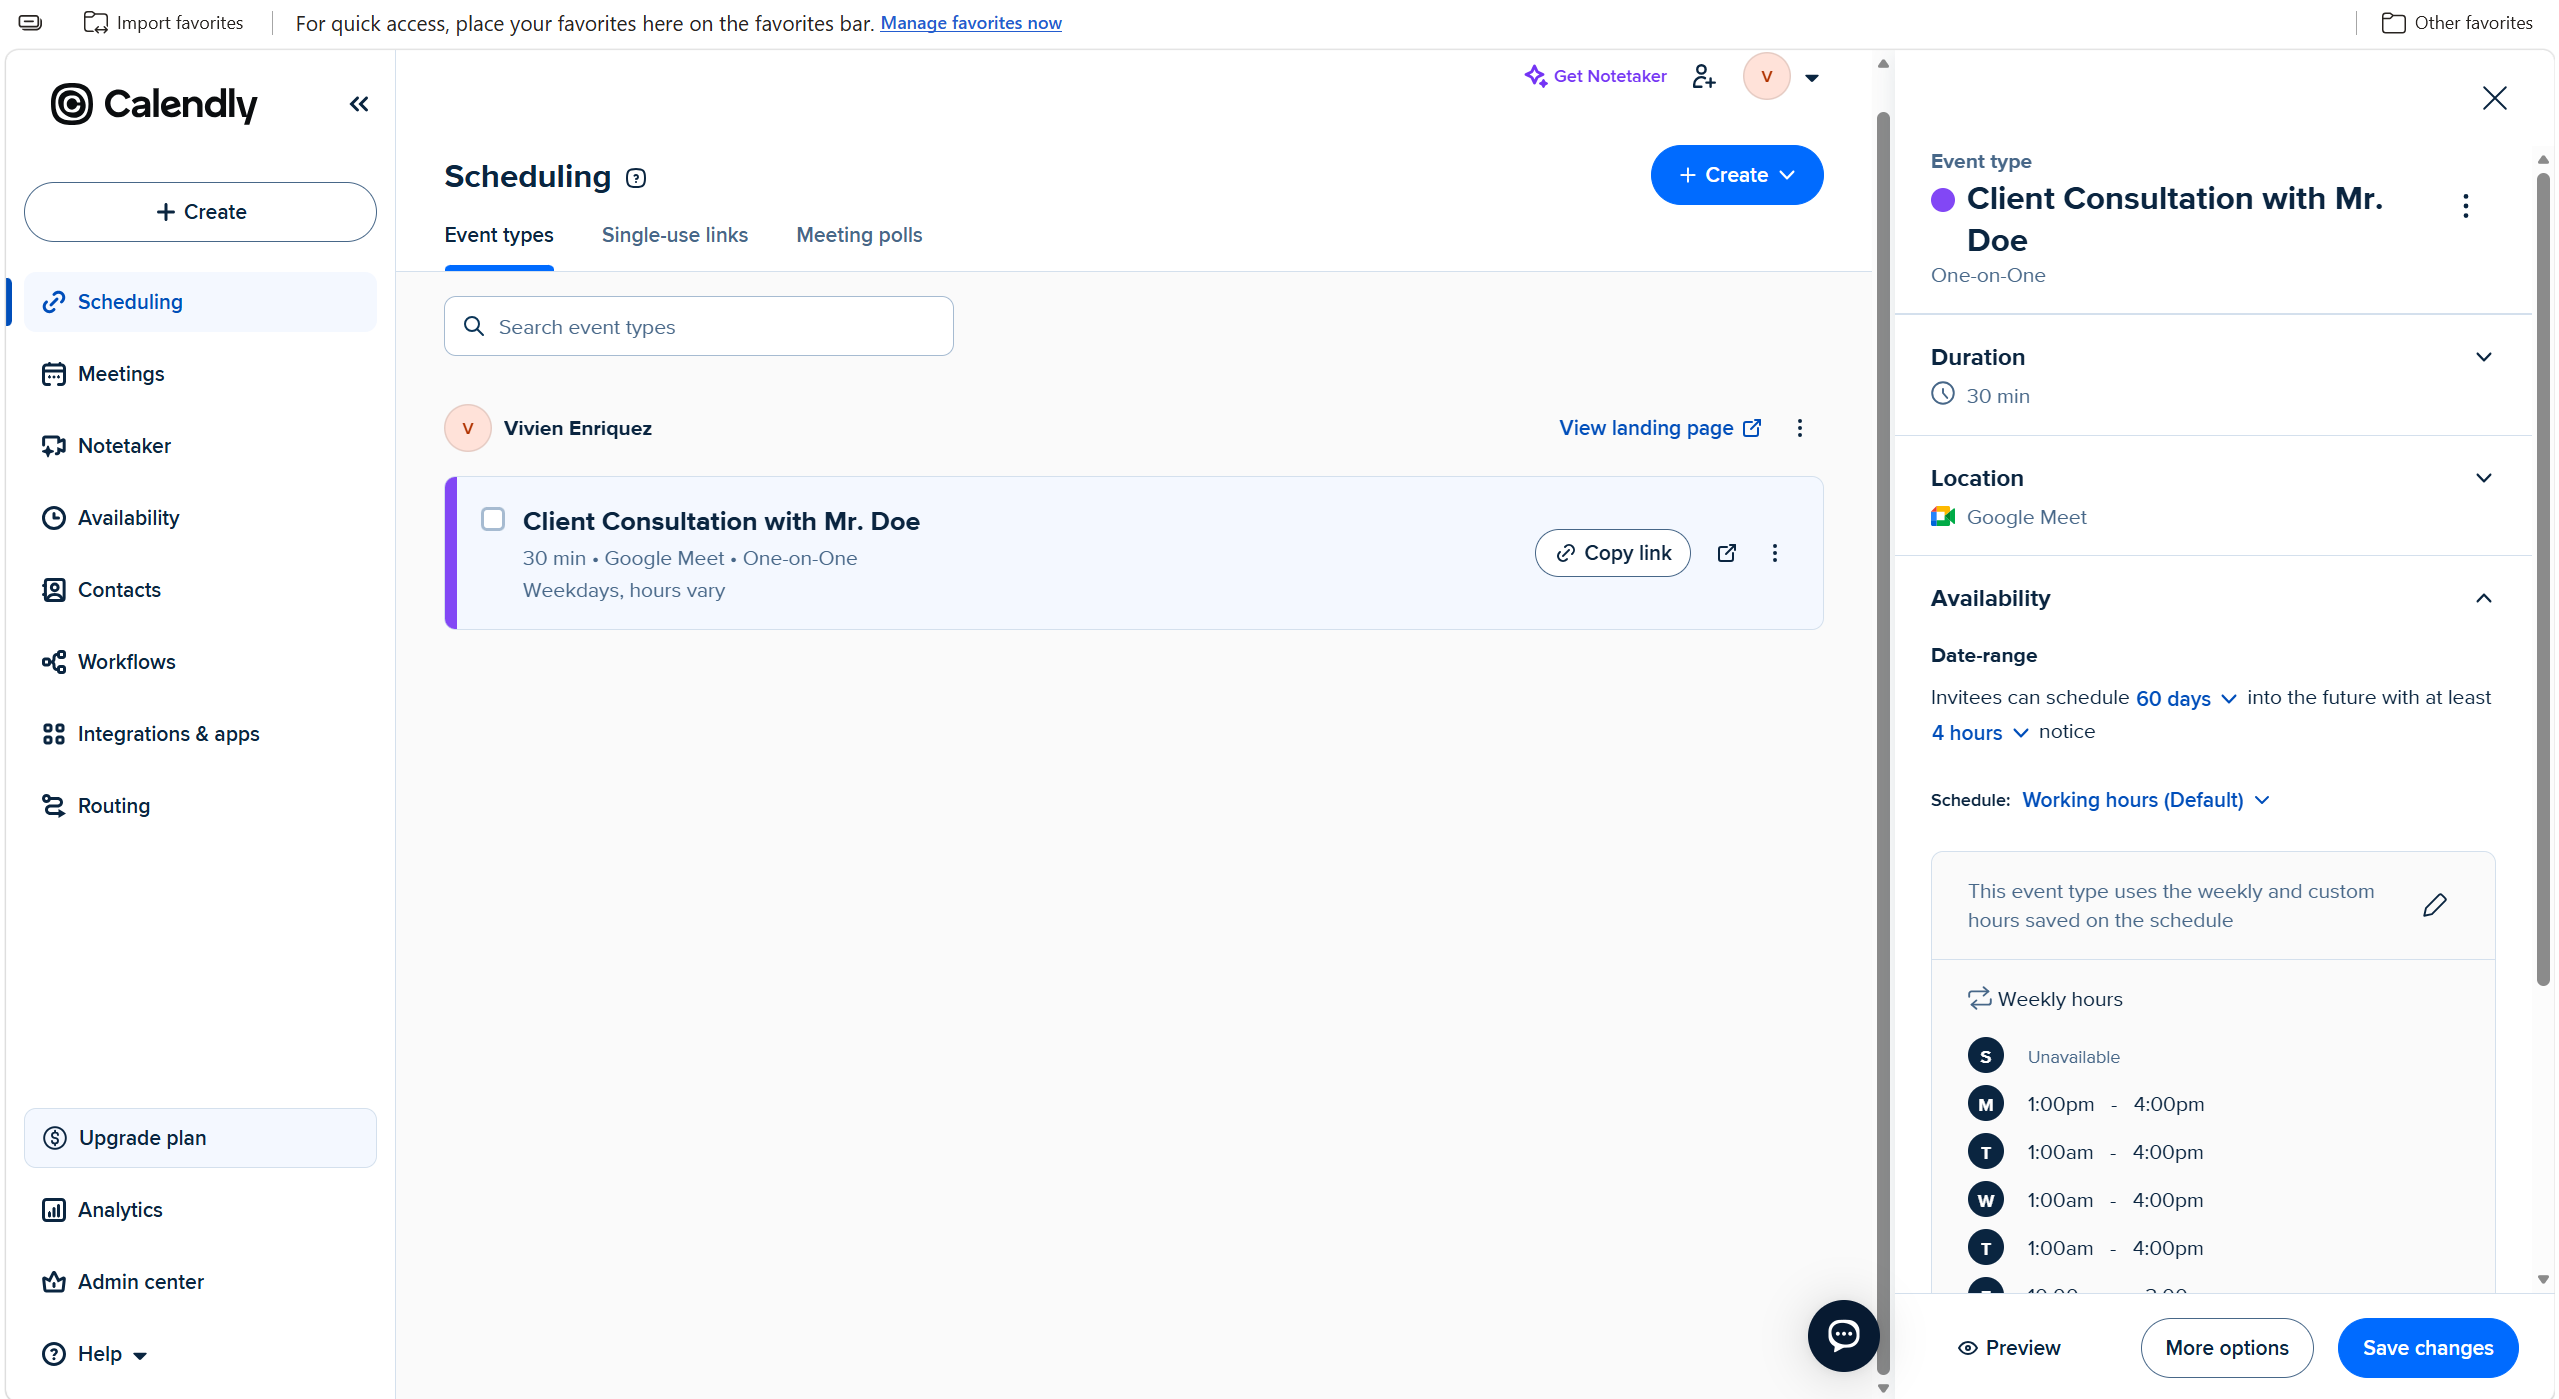Image resolution: width=2559 pixels, height=1399 pixels.
Task: Open event in new window icon beside Copy link
Action: point(1727,553)
